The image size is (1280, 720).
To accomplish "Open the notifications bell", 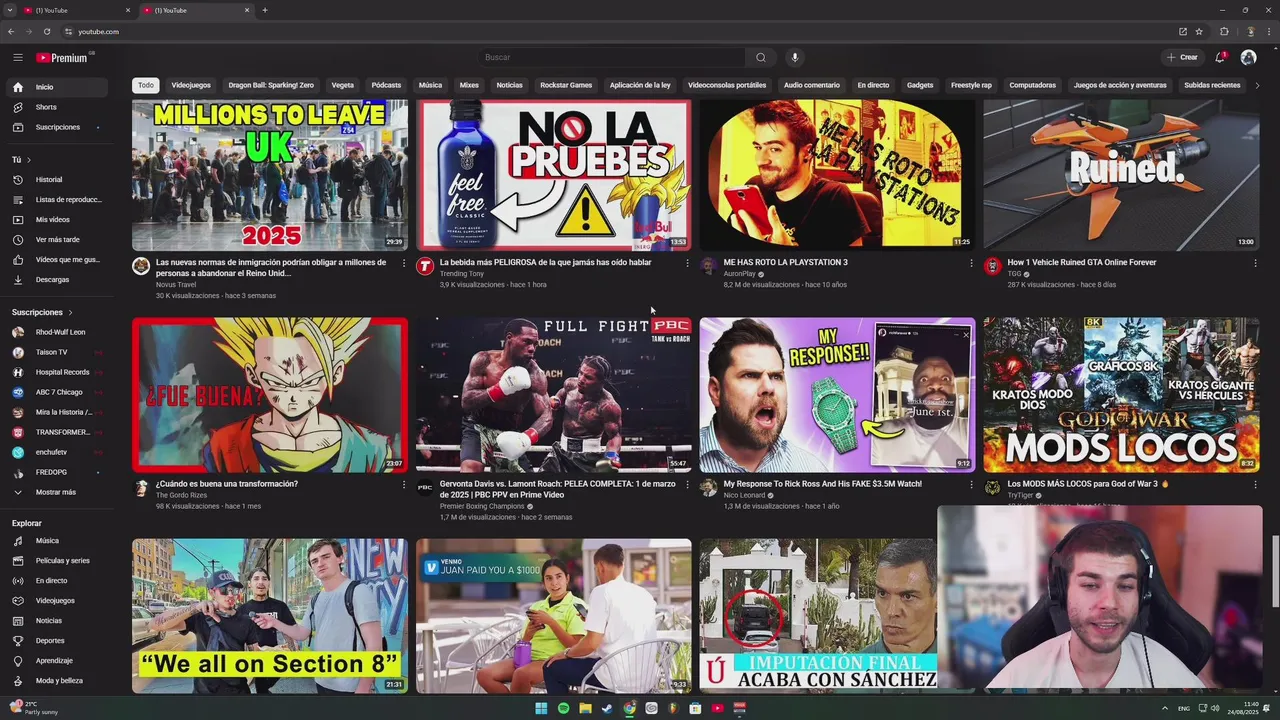I will [1220, 57].
